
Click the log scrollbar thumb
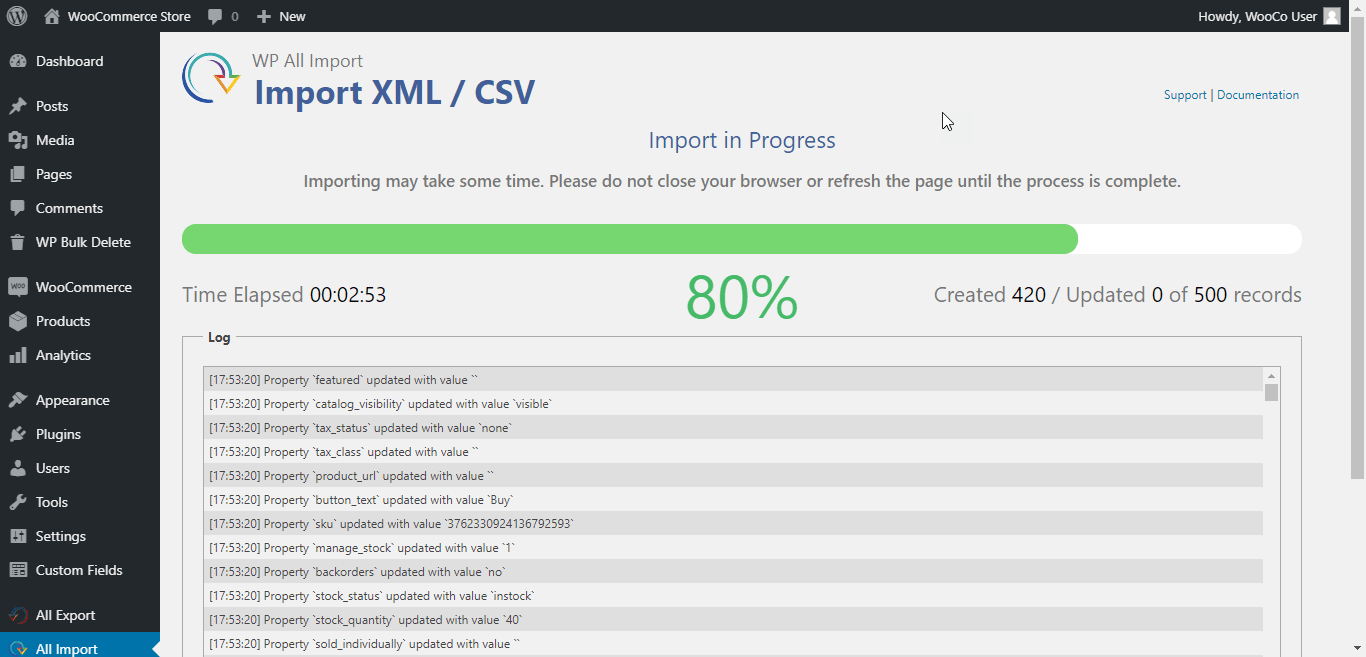tap(1271, 391)
